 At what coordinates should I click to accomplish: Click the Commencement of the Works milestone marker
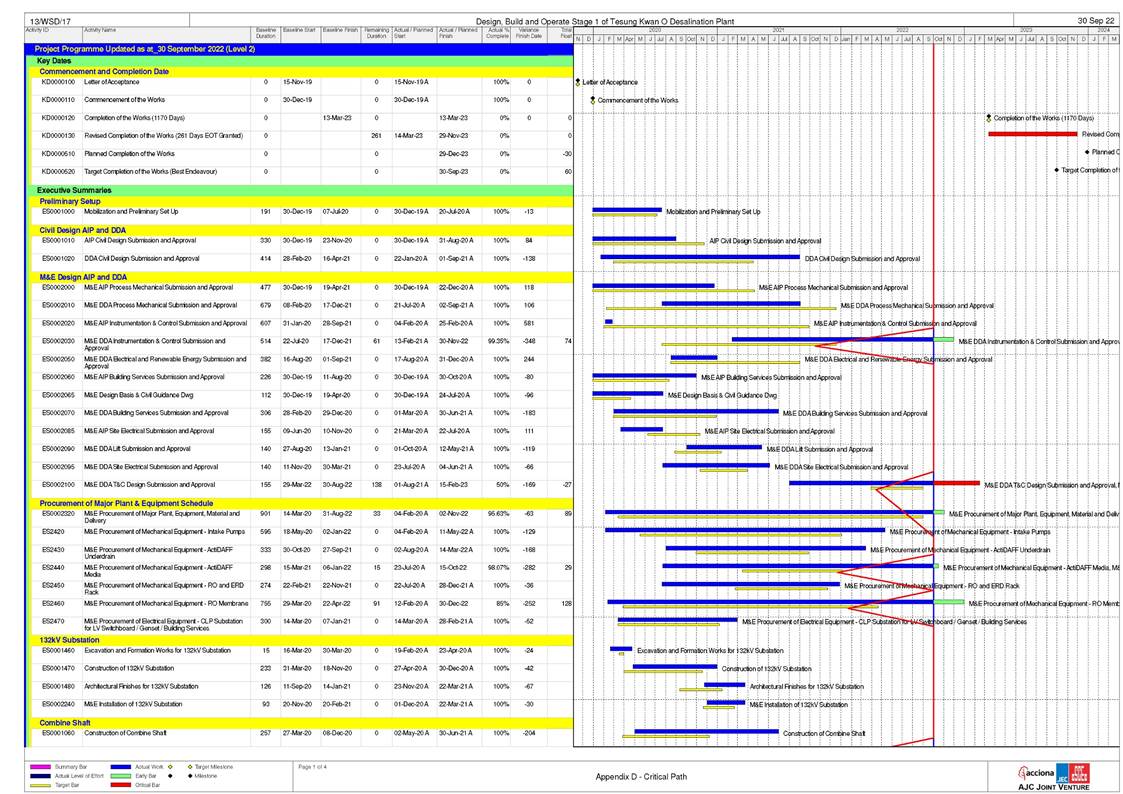click(x=593, y=100)
